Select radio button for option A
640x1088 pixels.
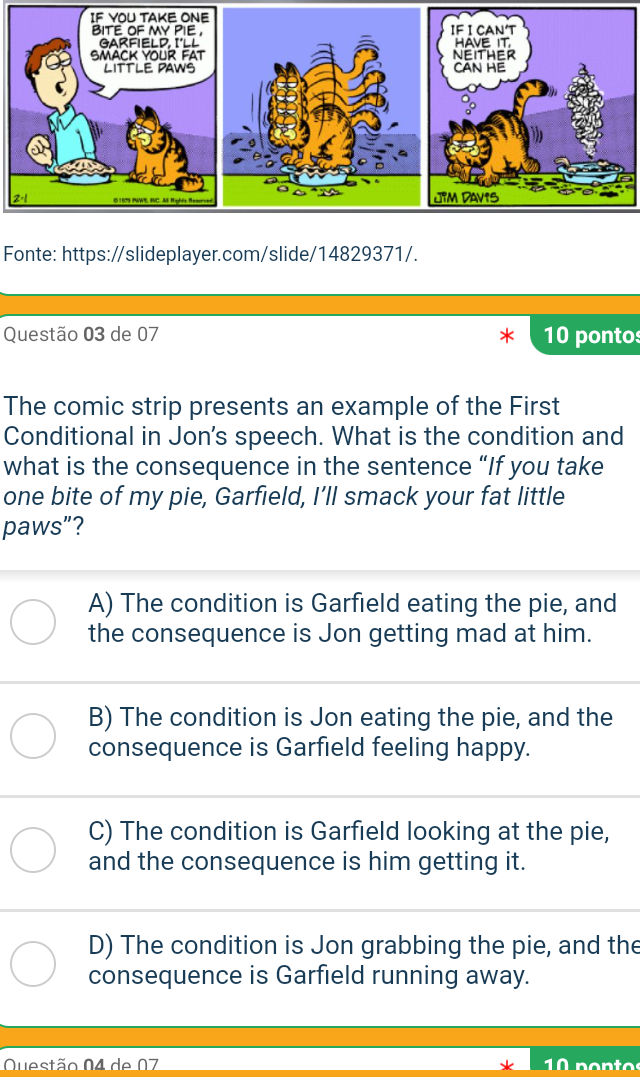point(32,622)
